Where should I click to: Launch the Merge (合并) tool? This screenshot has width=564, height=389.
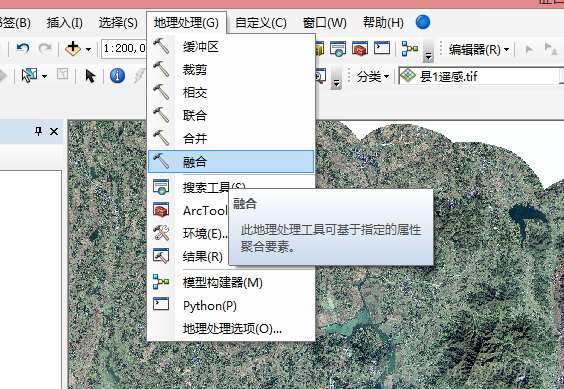231,139
